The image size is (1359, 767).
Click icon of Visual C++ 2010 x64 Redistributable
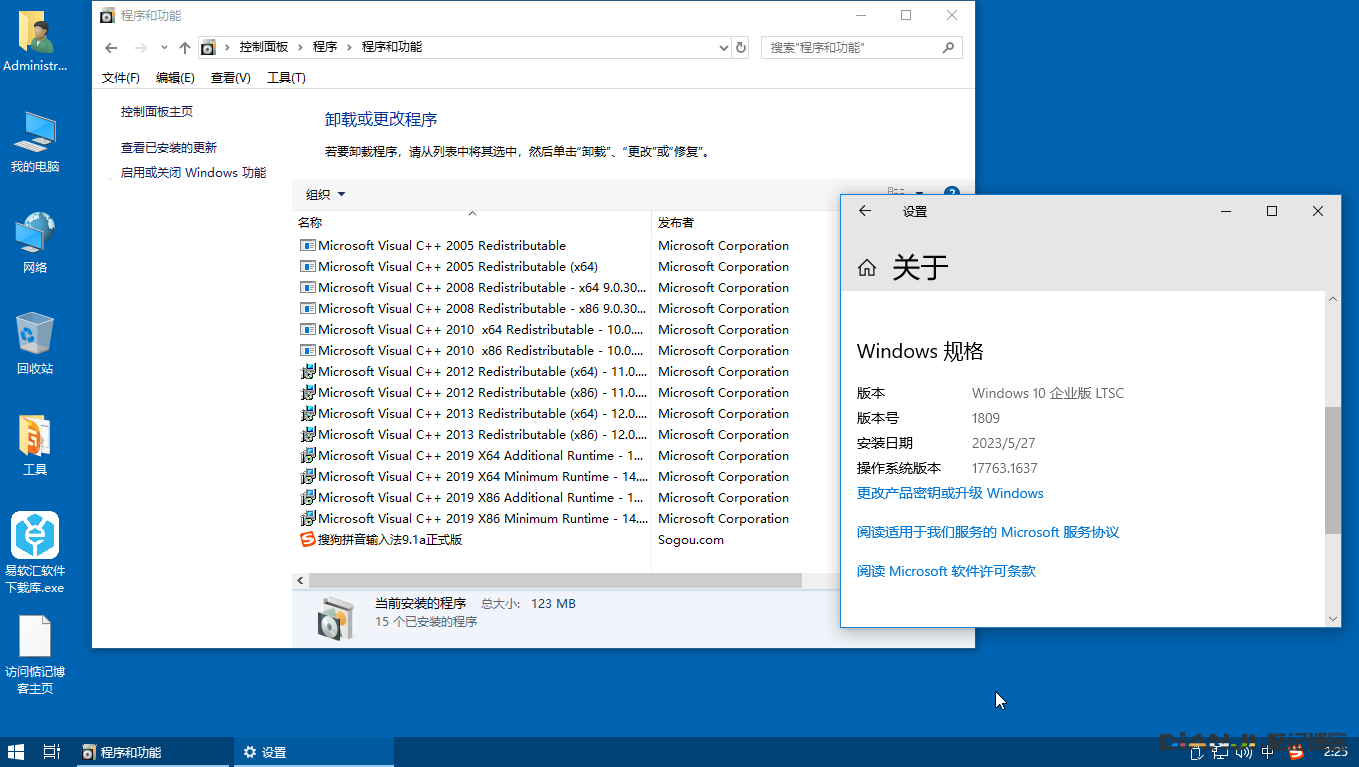[x=308, y=330]
